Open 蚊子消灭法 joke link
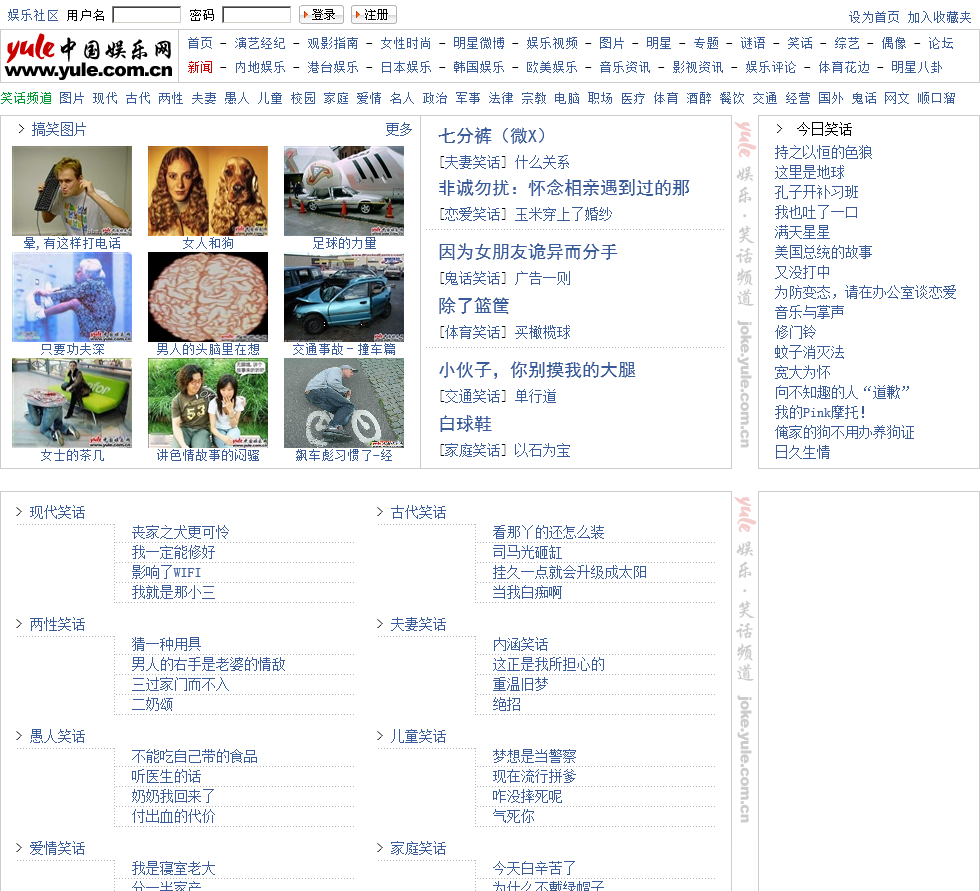This screenshot has width=980, height=891. pos(809,352)
